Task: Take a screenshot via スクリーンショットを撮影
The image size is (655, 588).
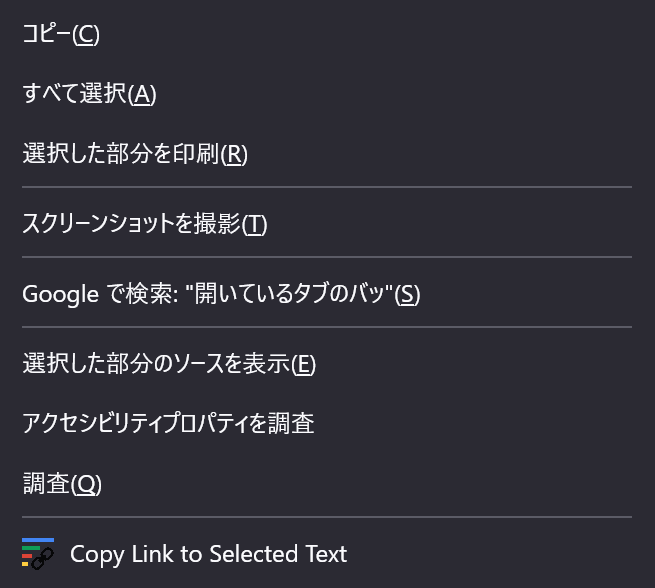Action: 328,223
